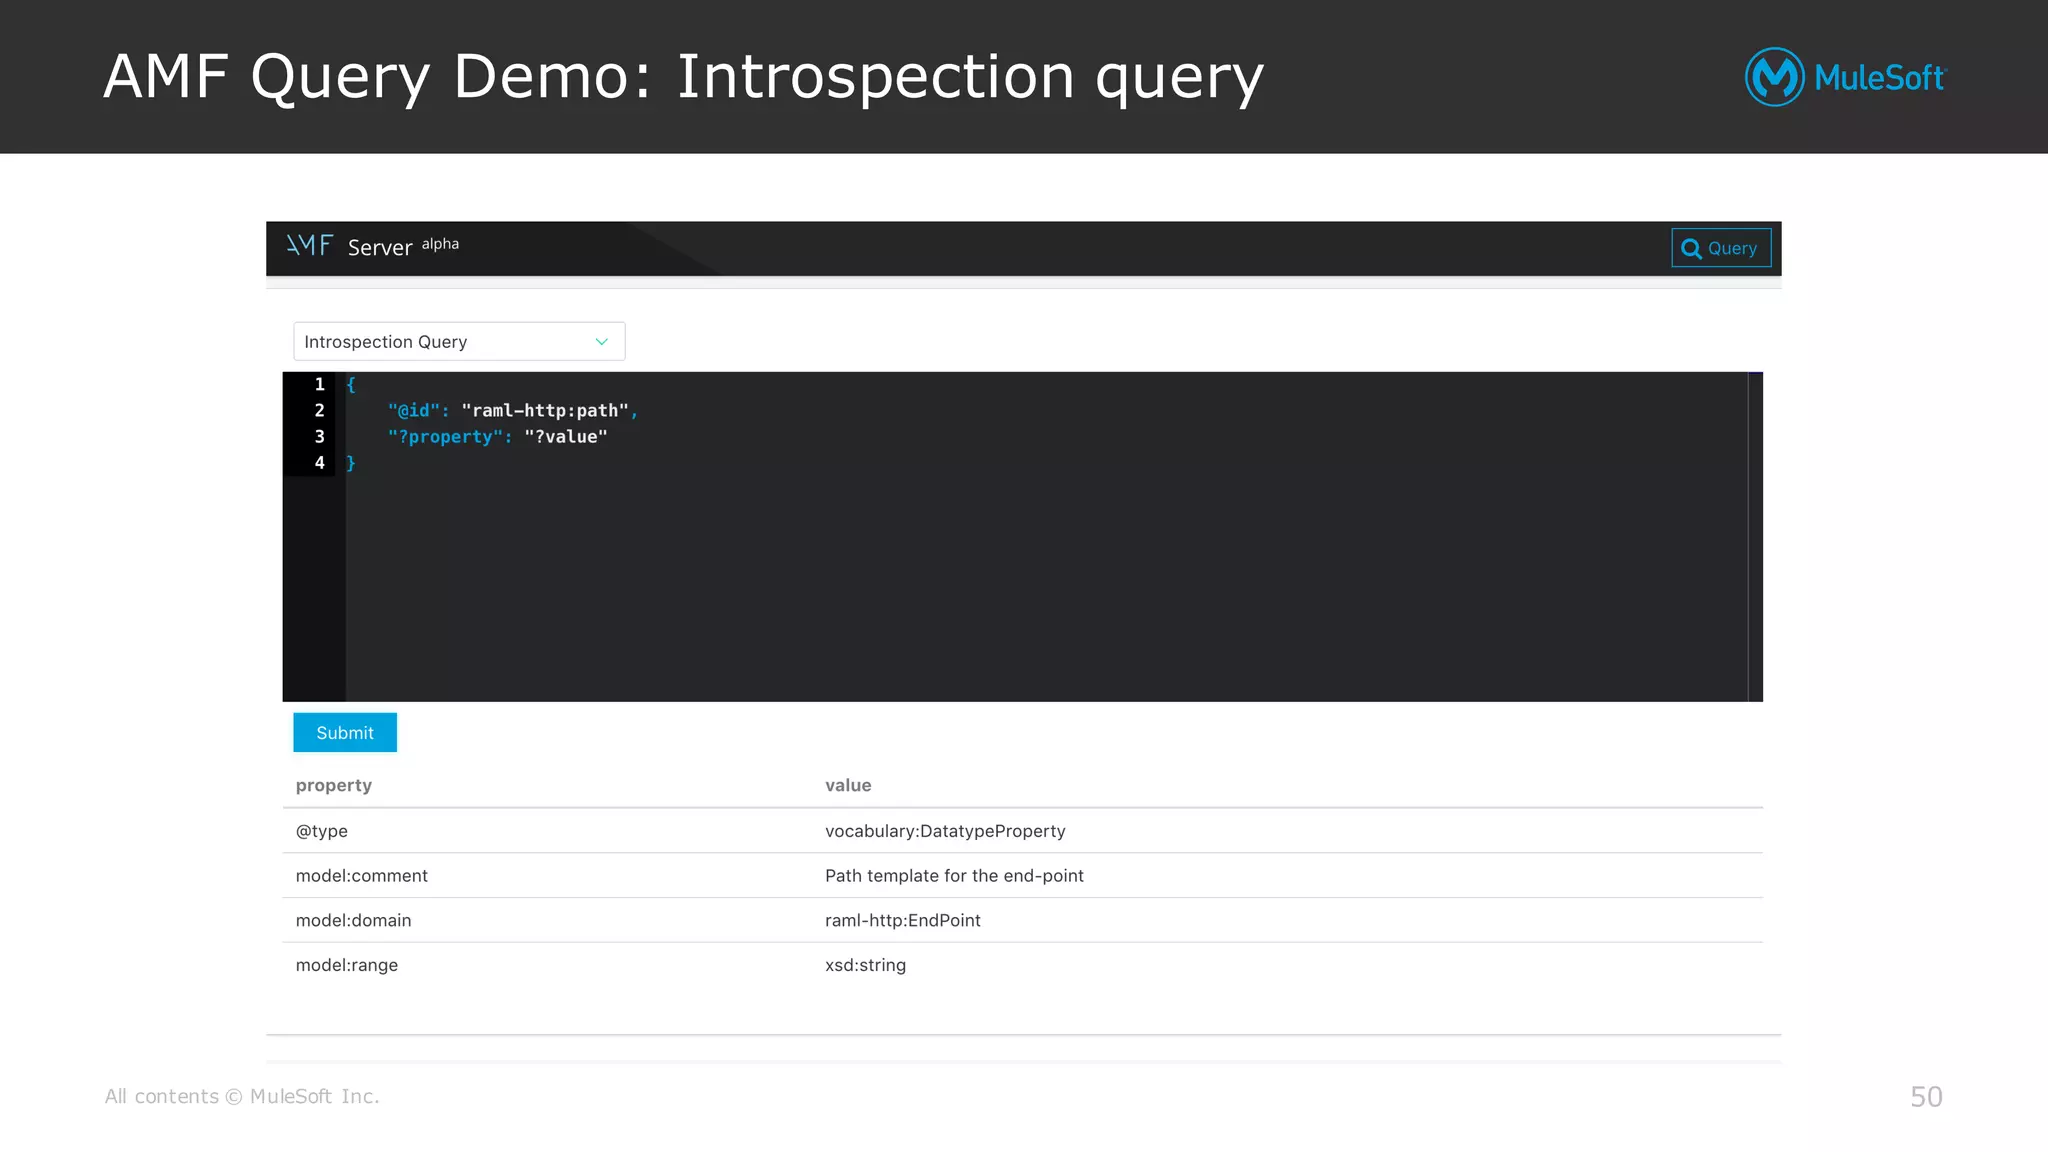Click the closing brace on editor line 4
The image size is (2048, 1152).
click(x=351, y=463)
